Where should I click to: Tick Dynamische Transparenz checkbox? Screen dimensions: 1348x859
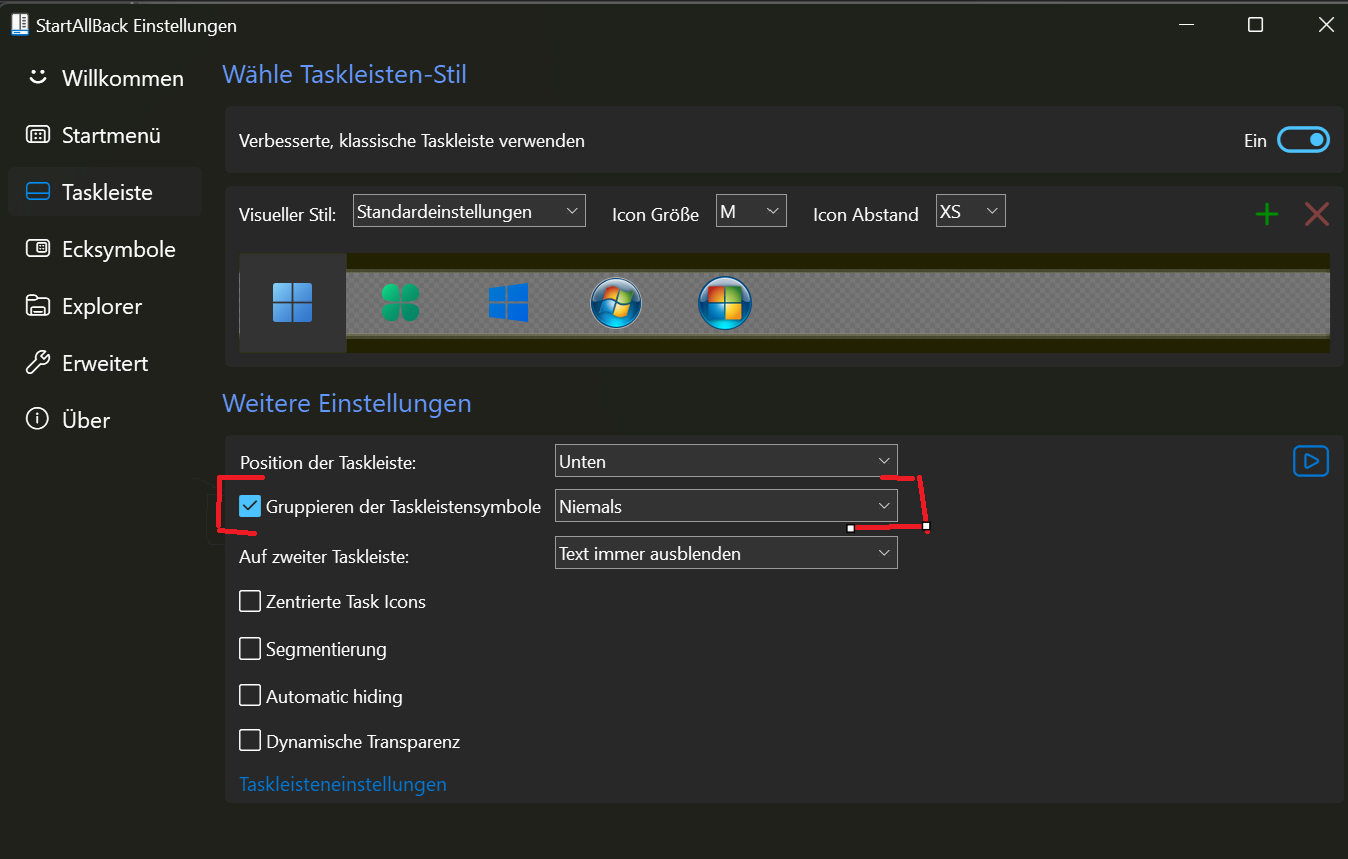click(x=250, y=741)
